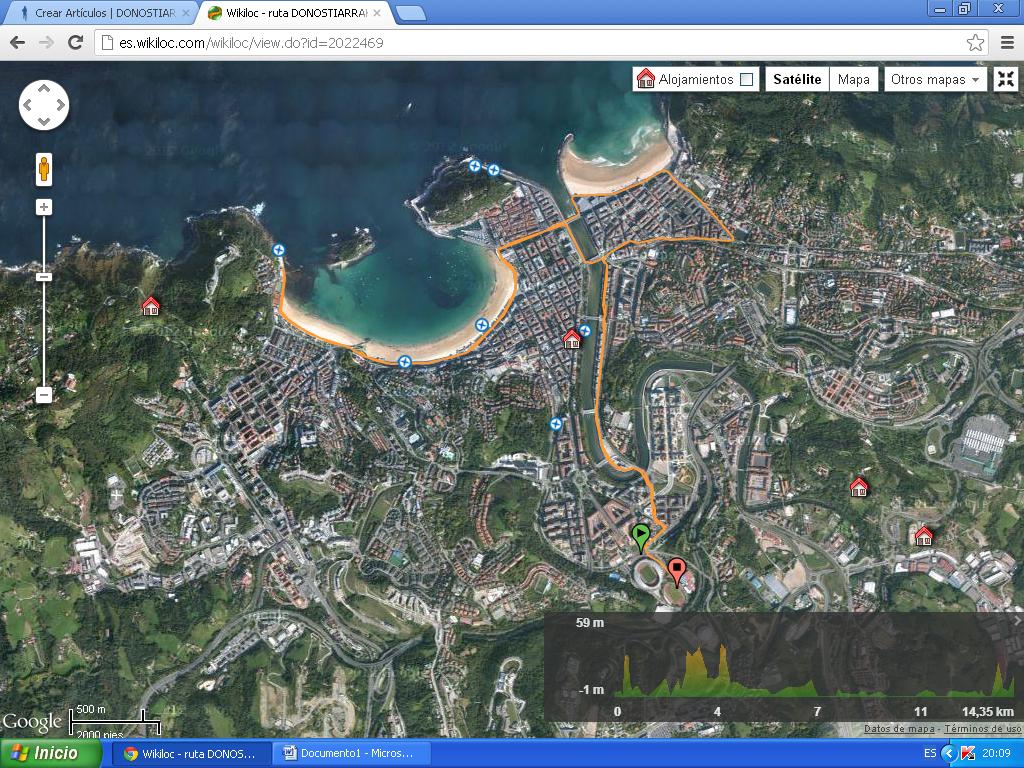Click the 59 m elevation label
The image size is (1024, 768).
(x=590, y=623)
